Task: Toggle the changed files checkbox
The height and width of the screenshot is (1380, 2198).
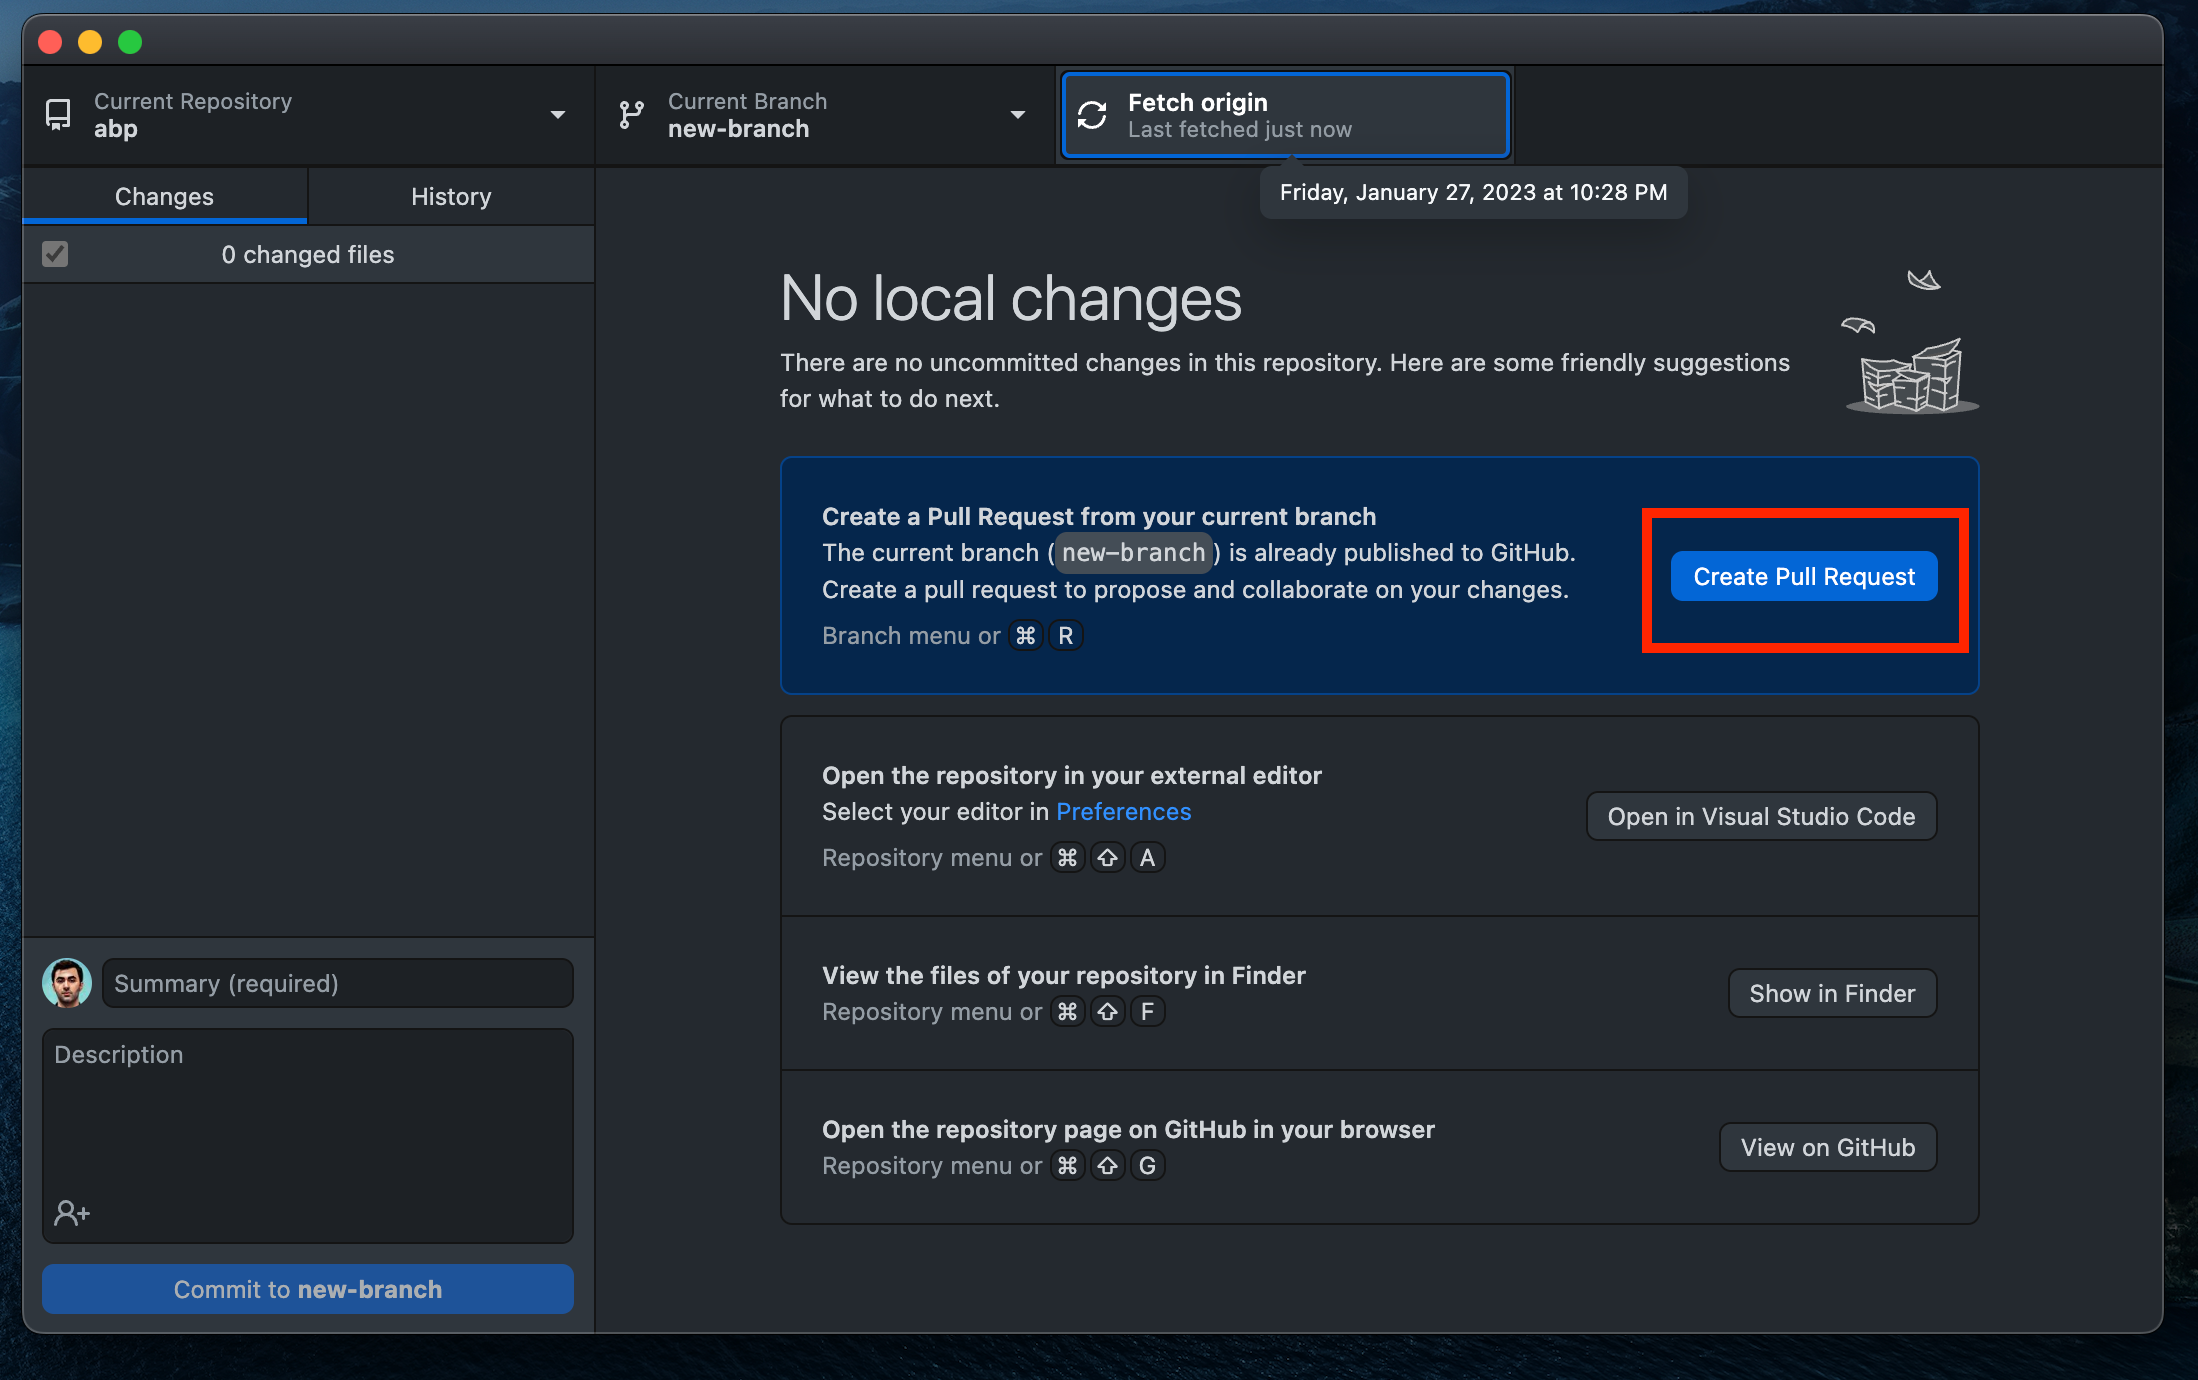Action: (55, 254)
